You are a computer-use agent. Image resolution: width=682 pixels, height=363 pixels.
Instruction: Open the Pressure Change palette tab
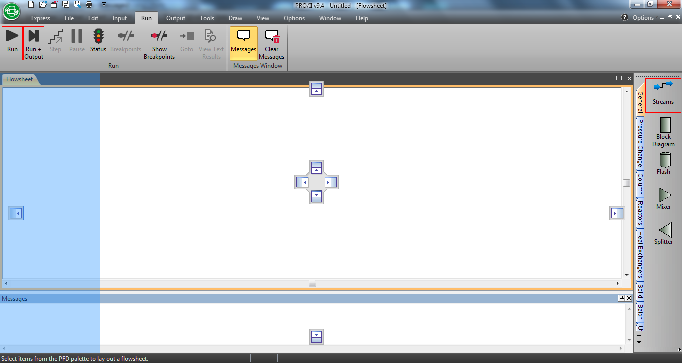click(x=640, y=143)
